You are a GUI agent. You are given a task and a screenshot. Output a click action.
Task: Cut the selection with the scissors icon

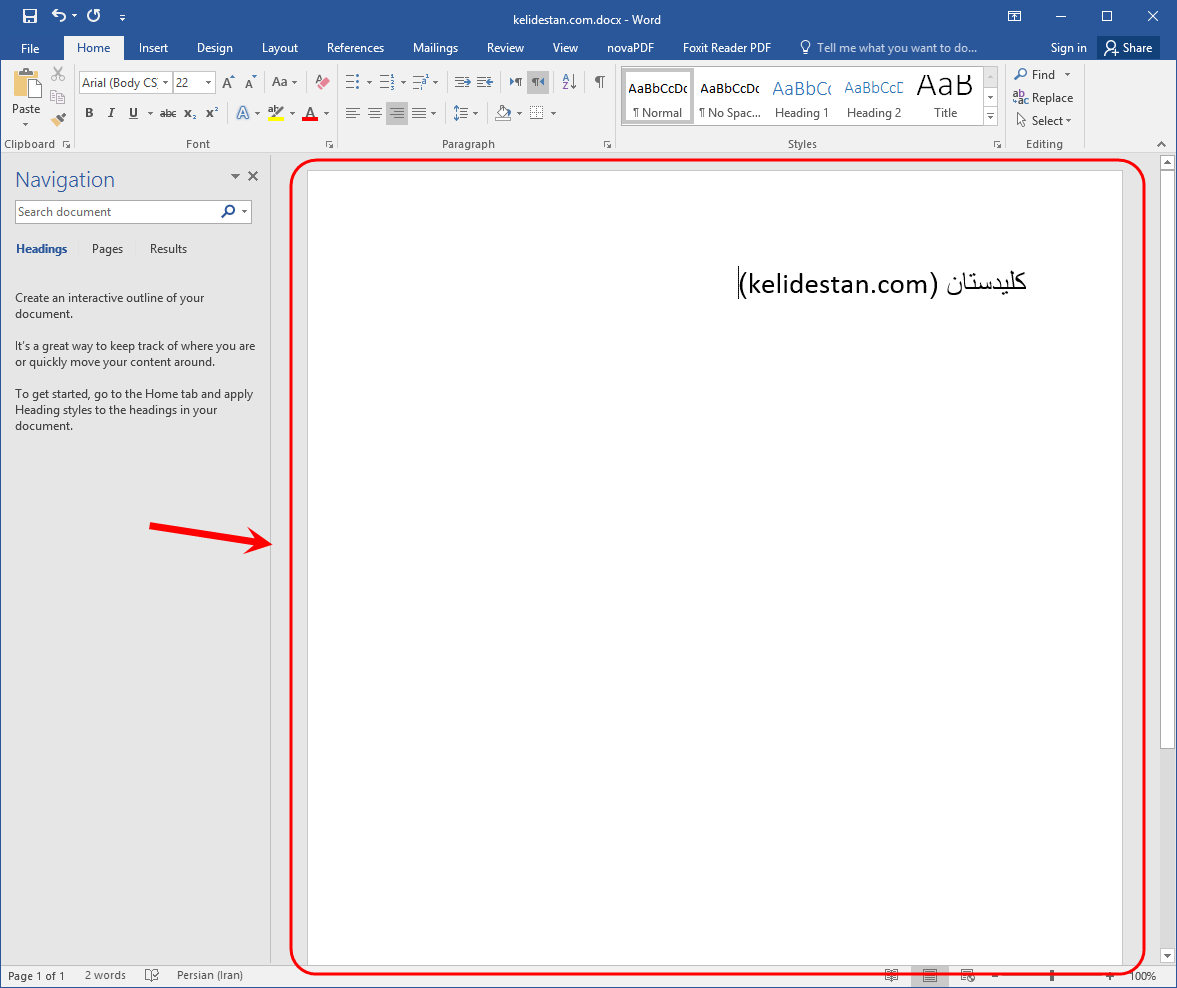coord(58,74)
